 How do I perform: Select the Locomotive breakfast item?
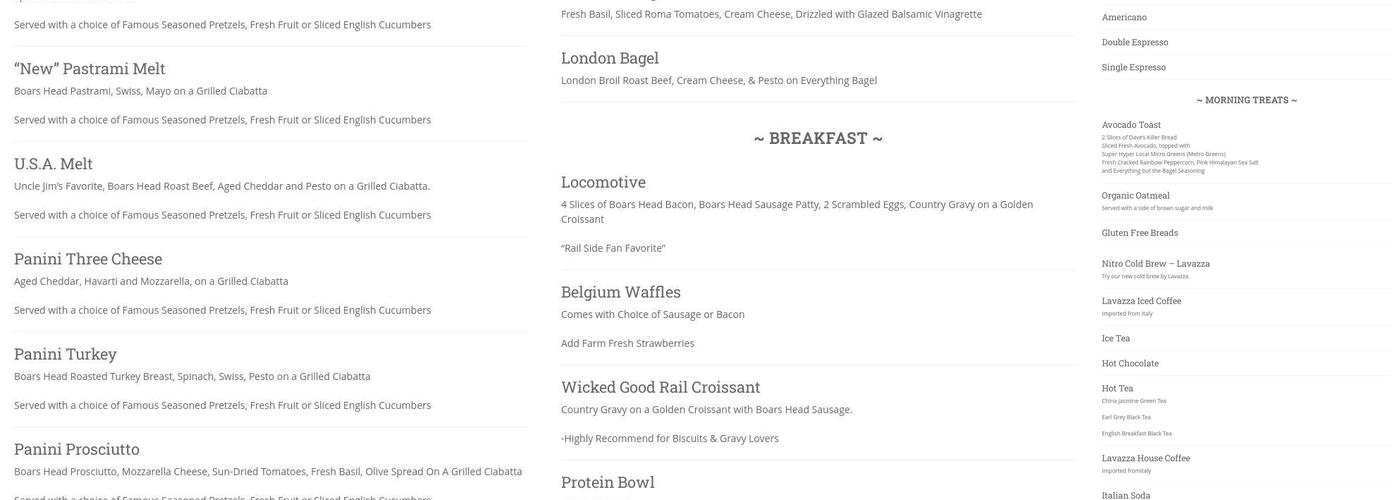click(x=603, y=182)
